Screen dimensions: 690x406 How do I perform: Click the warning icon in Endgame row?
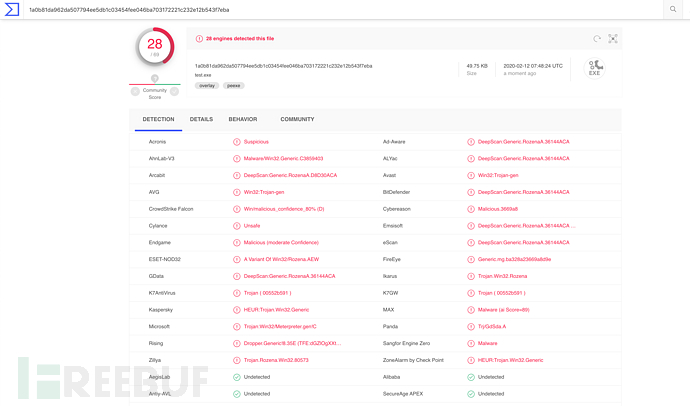tap(237, 242)
